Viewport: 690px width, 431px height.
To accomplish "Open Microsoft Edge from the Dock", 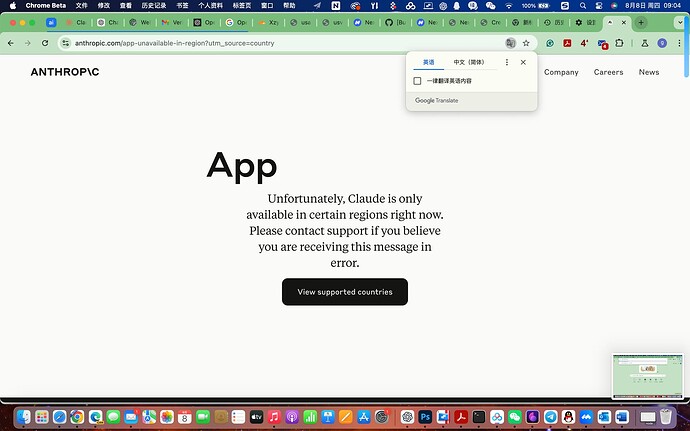I will [95, 416].
